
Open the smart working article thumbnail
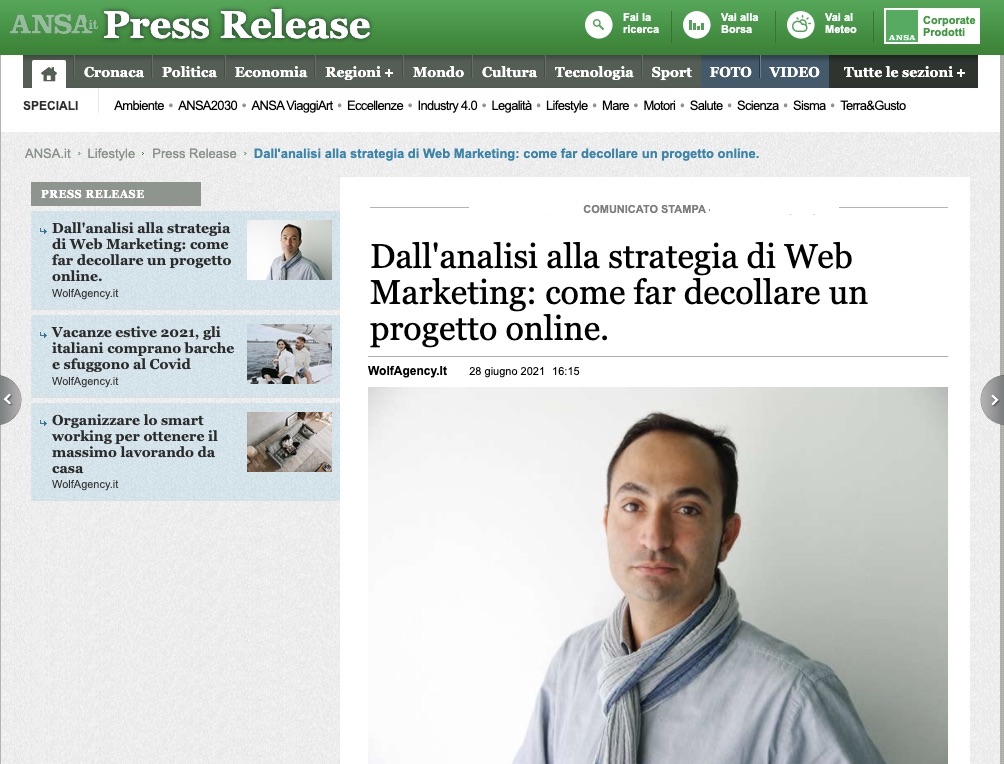(x=289, y=442)
